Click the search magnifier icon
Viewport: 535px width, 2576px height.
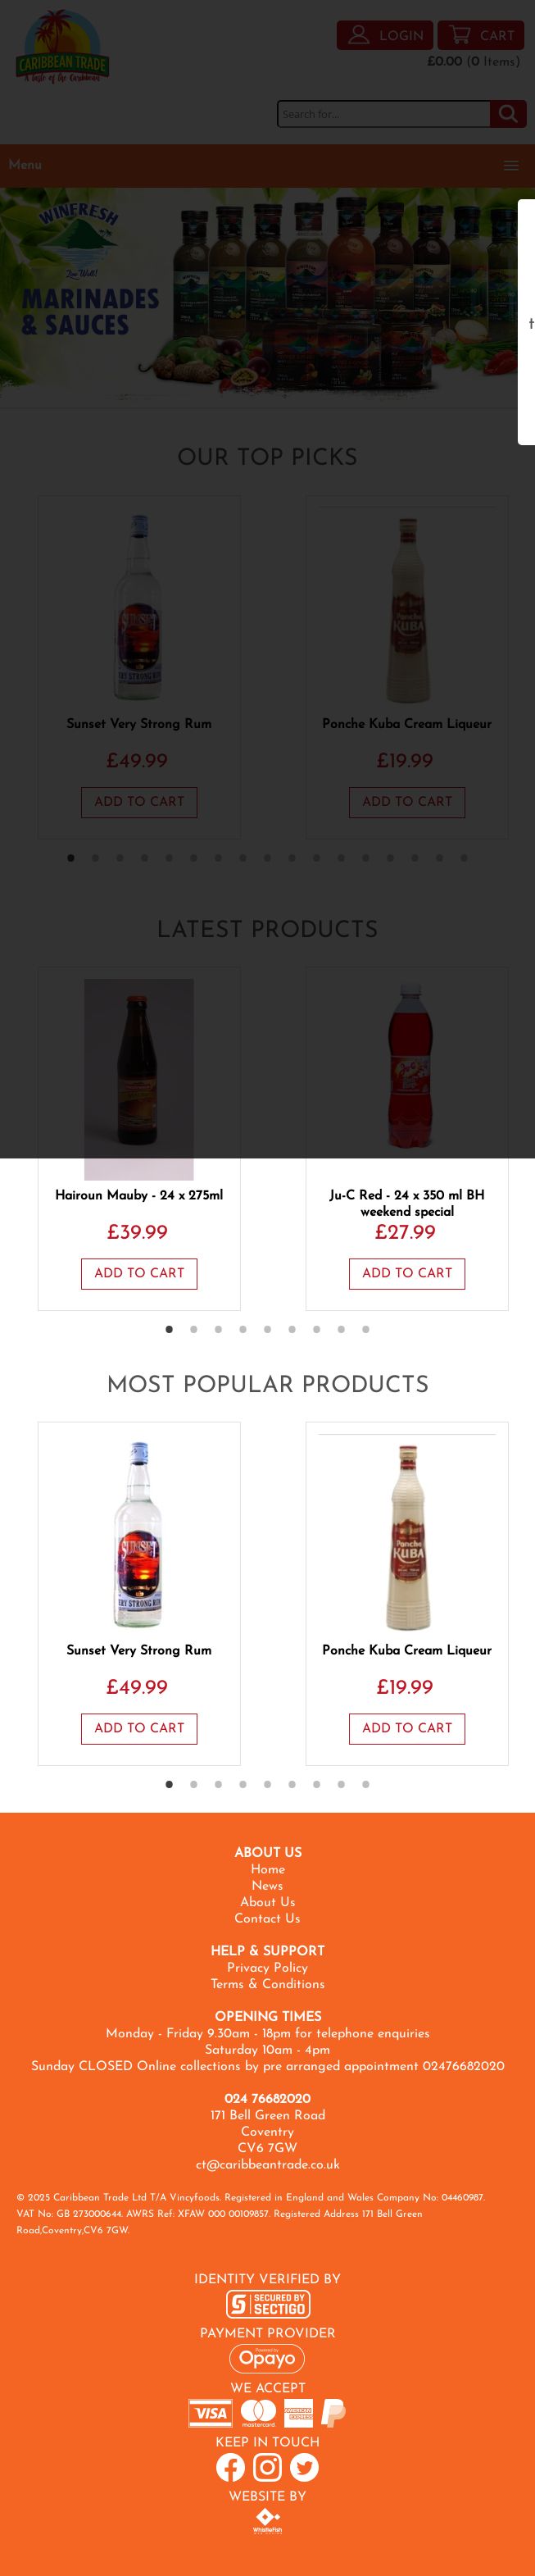[x=507, y=114]
